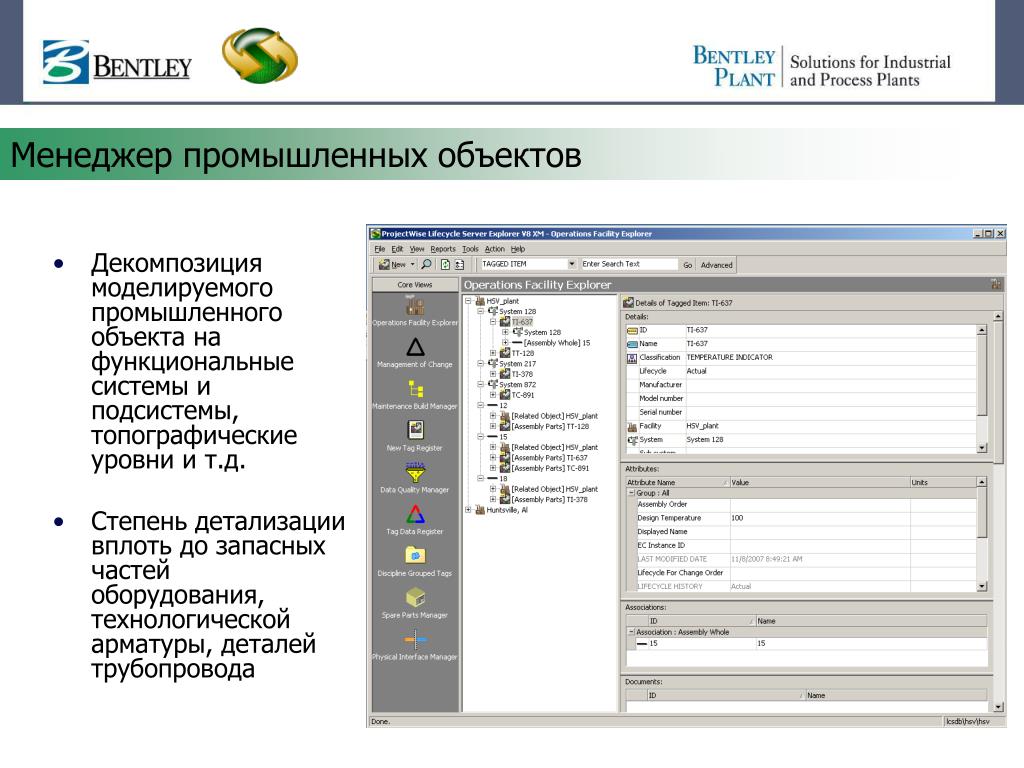The image size is (1024, 768).
Task: Click the Advanced search button
Action: click(x=716, y=265)
